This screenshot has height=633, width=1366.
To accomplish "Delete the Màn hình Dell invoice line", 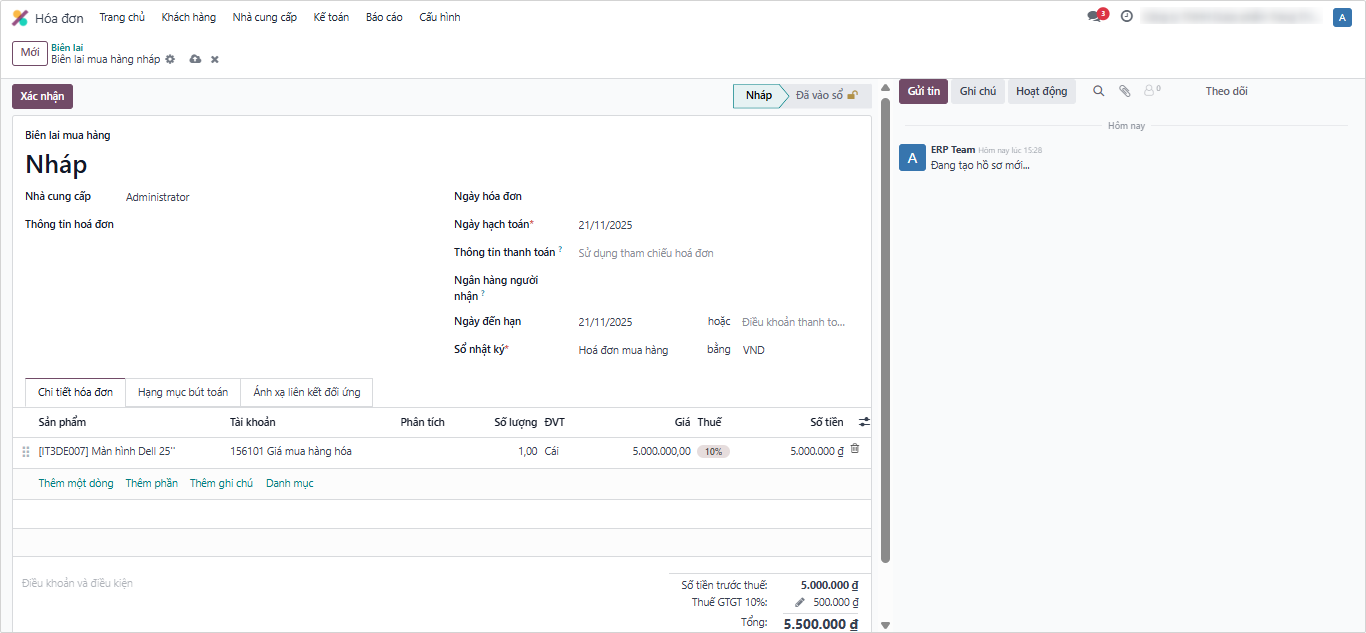I will click(855, 450).
